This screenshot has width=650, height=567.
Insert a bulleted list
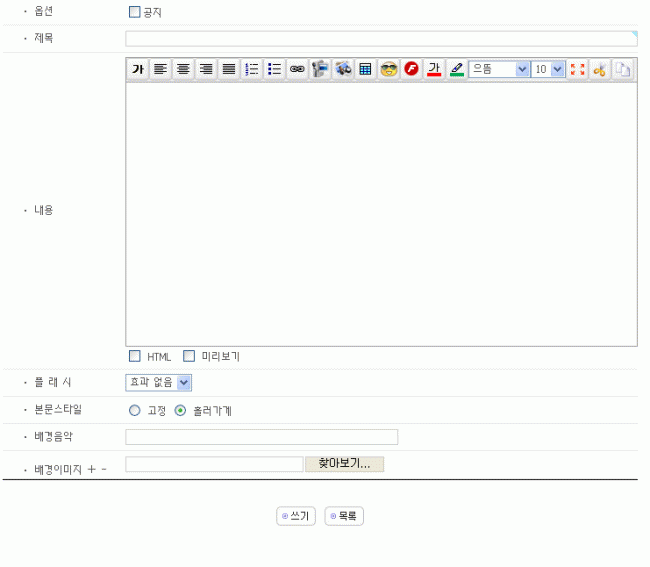(x=274, y=69)
